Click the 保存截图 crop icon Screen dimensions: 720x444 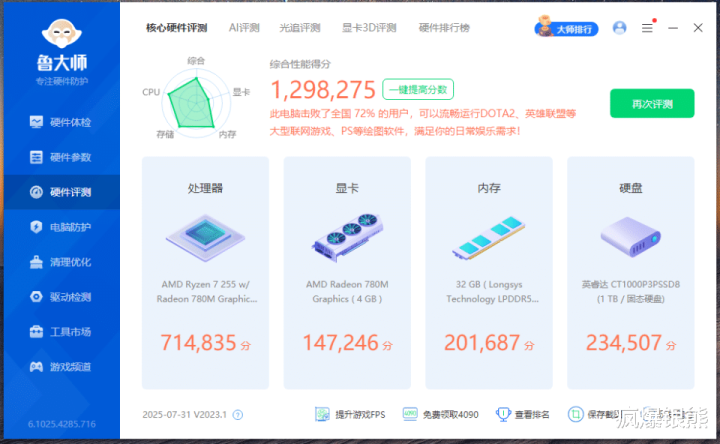[x=575, y=414]
